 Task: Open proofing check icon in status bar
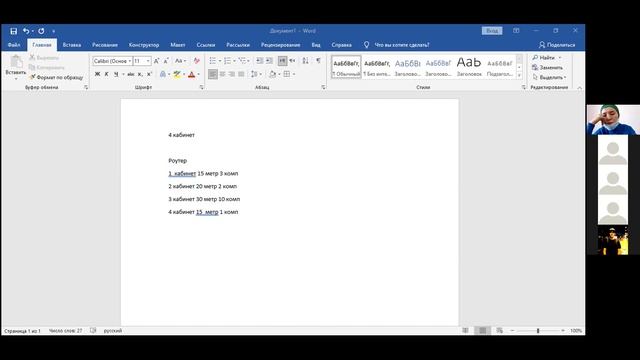click(x=93, y=331)
